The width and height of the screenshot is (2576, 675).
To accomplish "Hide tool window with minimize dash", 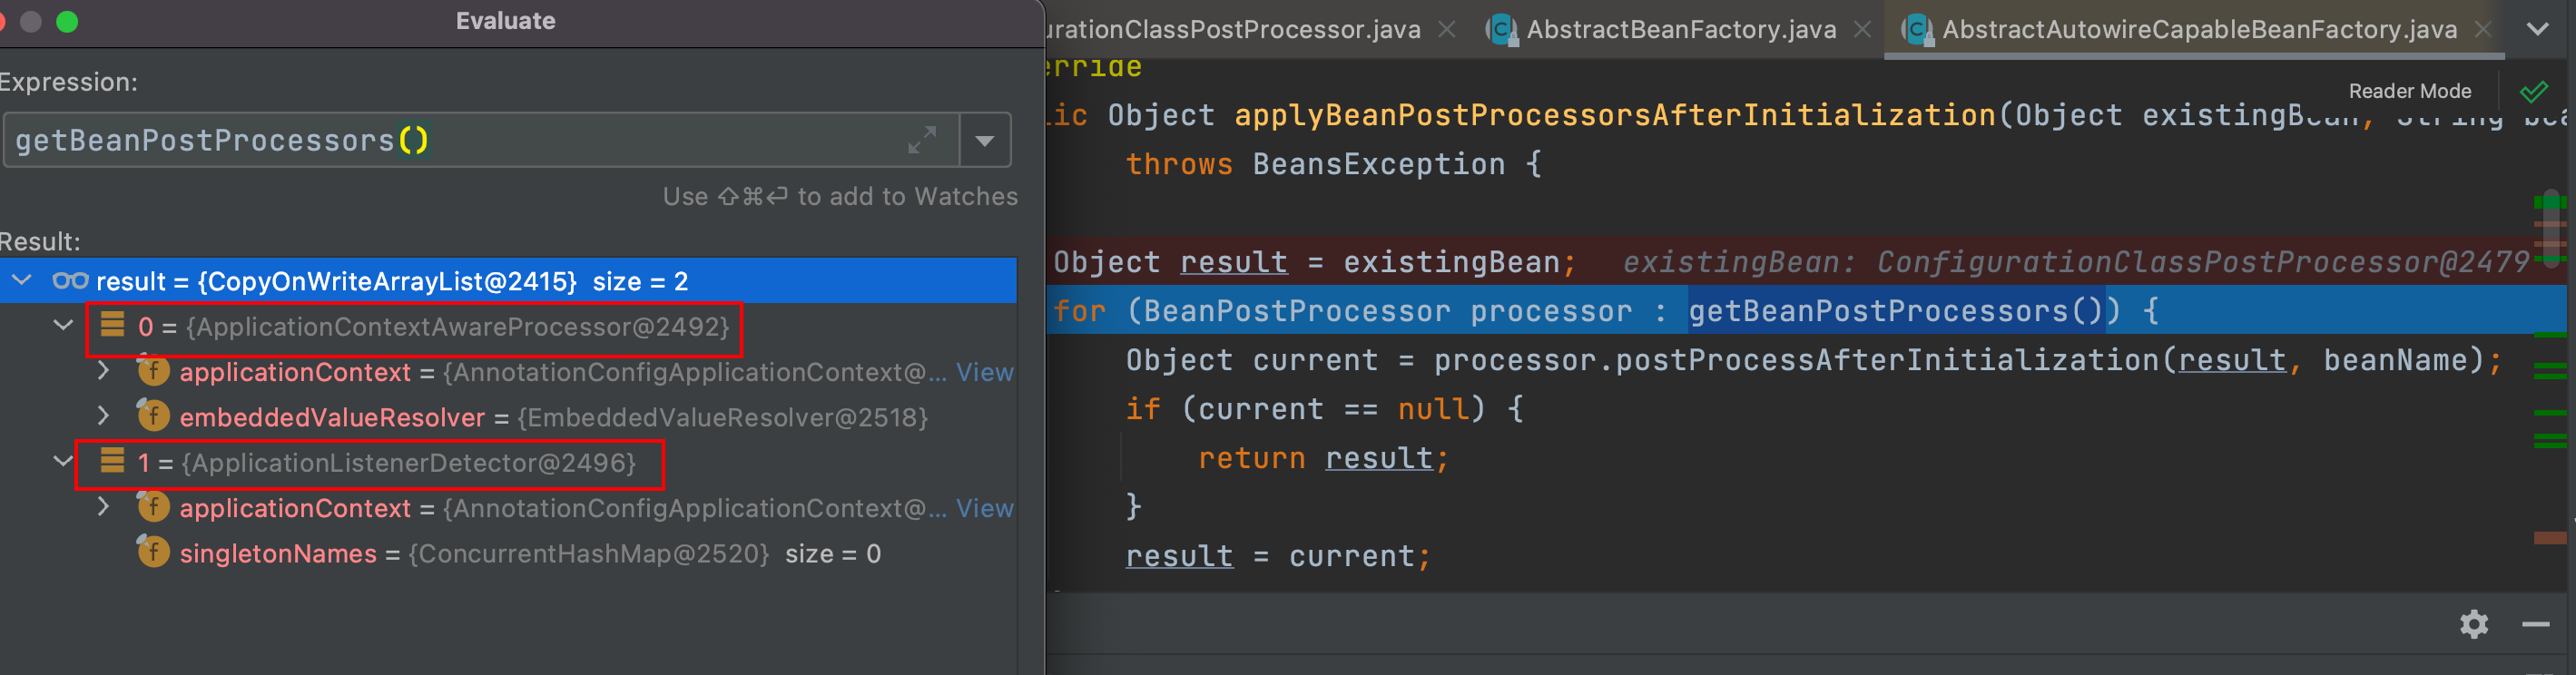I will click(x=2535, y=624).
